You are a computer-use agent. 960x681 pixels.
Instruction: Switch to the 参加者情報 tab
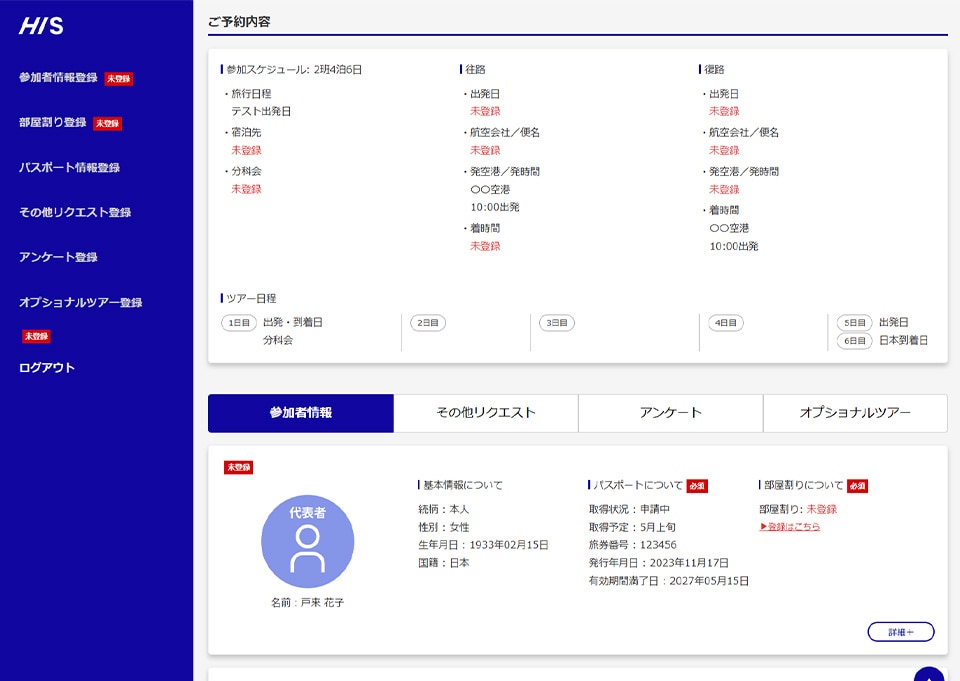pos(300,413)
